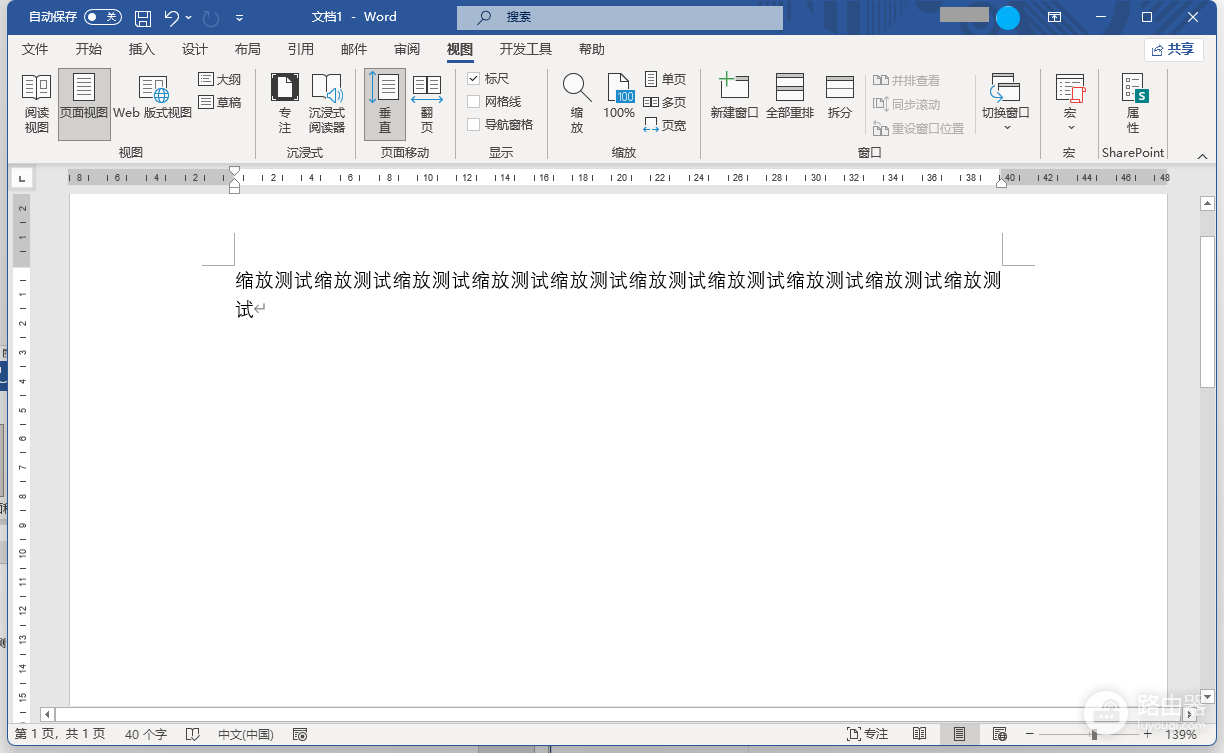Image resolution: width=1224 pixels, height=753 pixels.
Task: Click ruler tab selector corner button
Action: click(x=21, y=178)
